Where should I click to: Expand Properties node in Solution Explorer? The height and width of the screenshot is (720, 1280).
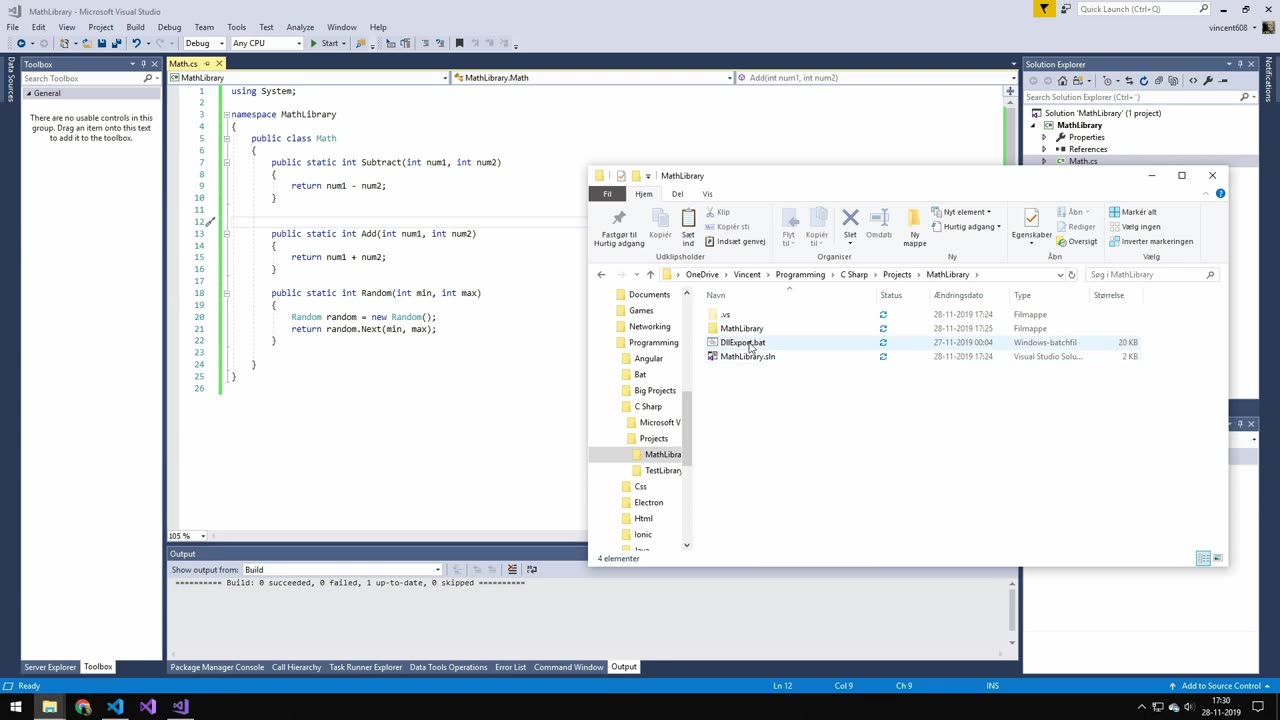click(1044, 137)
